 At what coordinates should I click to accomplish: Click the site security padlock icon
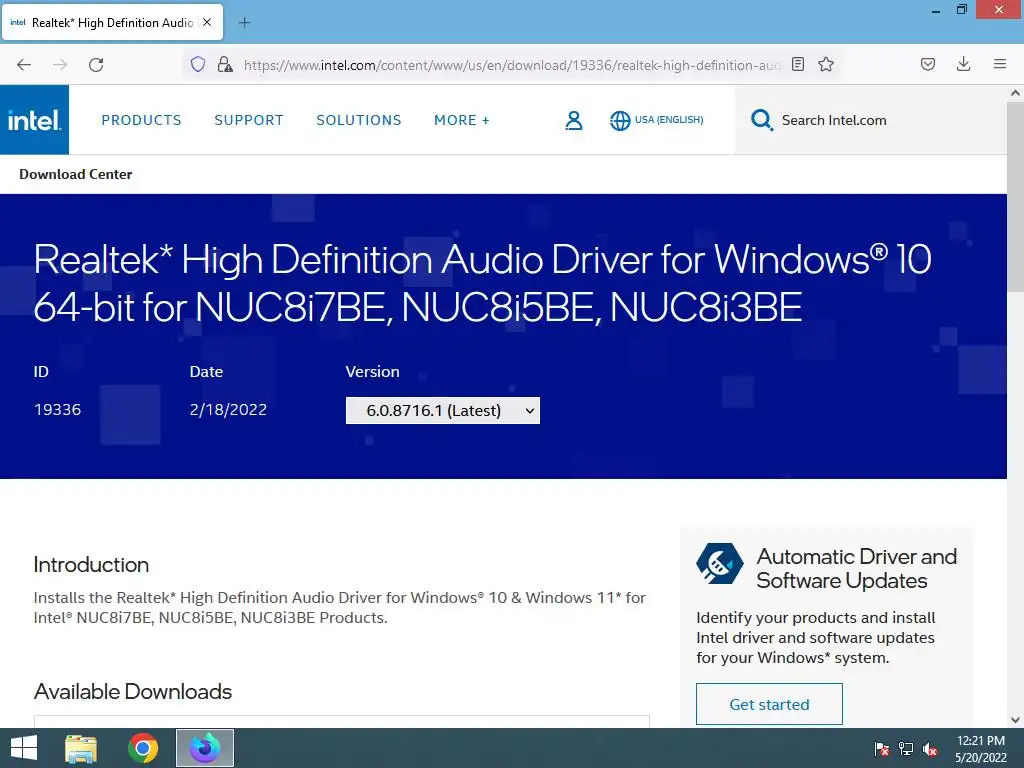coord(225,64)
